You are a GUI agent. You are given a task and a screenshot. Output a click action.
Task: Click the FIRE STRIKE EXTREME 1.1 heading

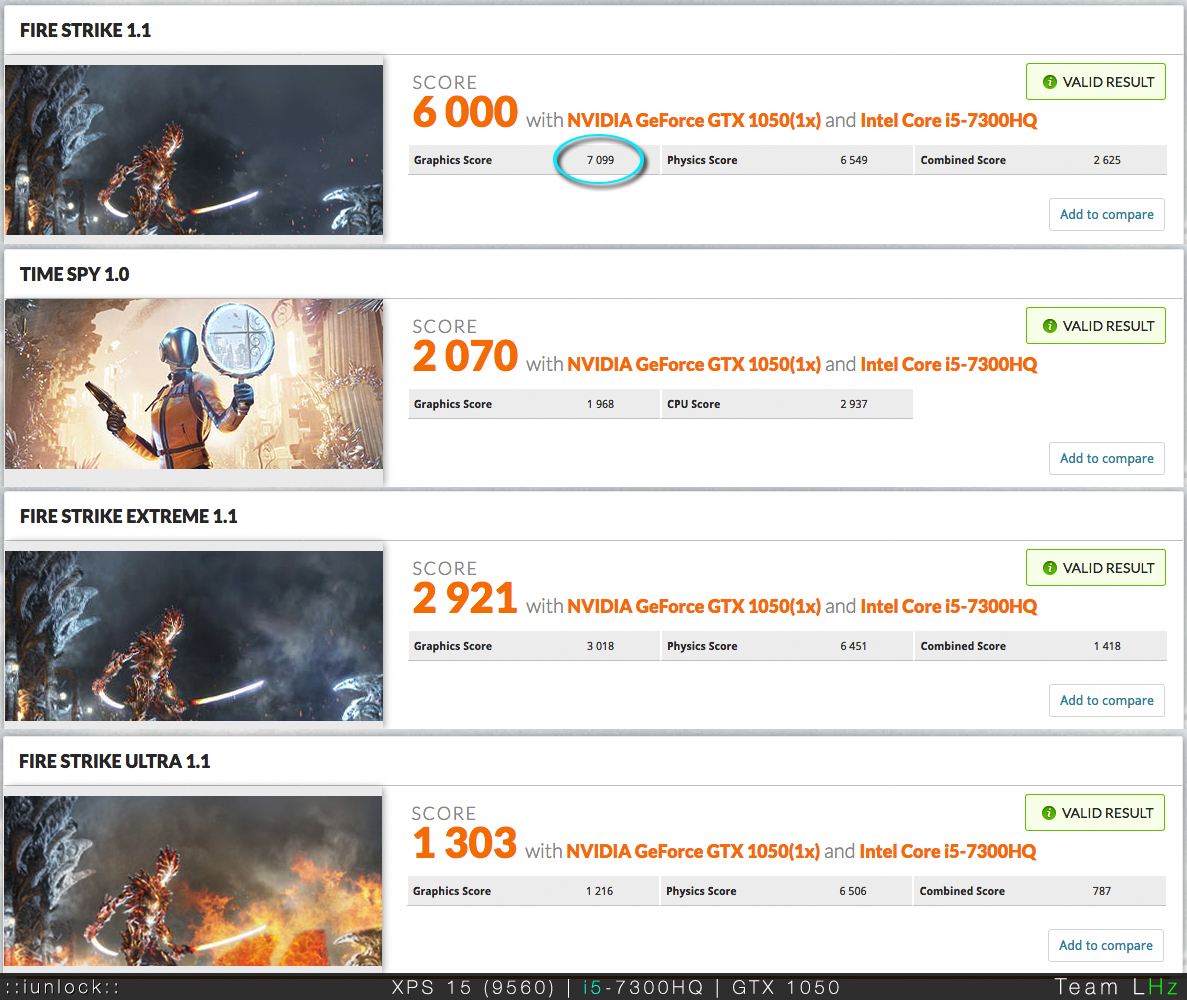click(x=129, y=516)
